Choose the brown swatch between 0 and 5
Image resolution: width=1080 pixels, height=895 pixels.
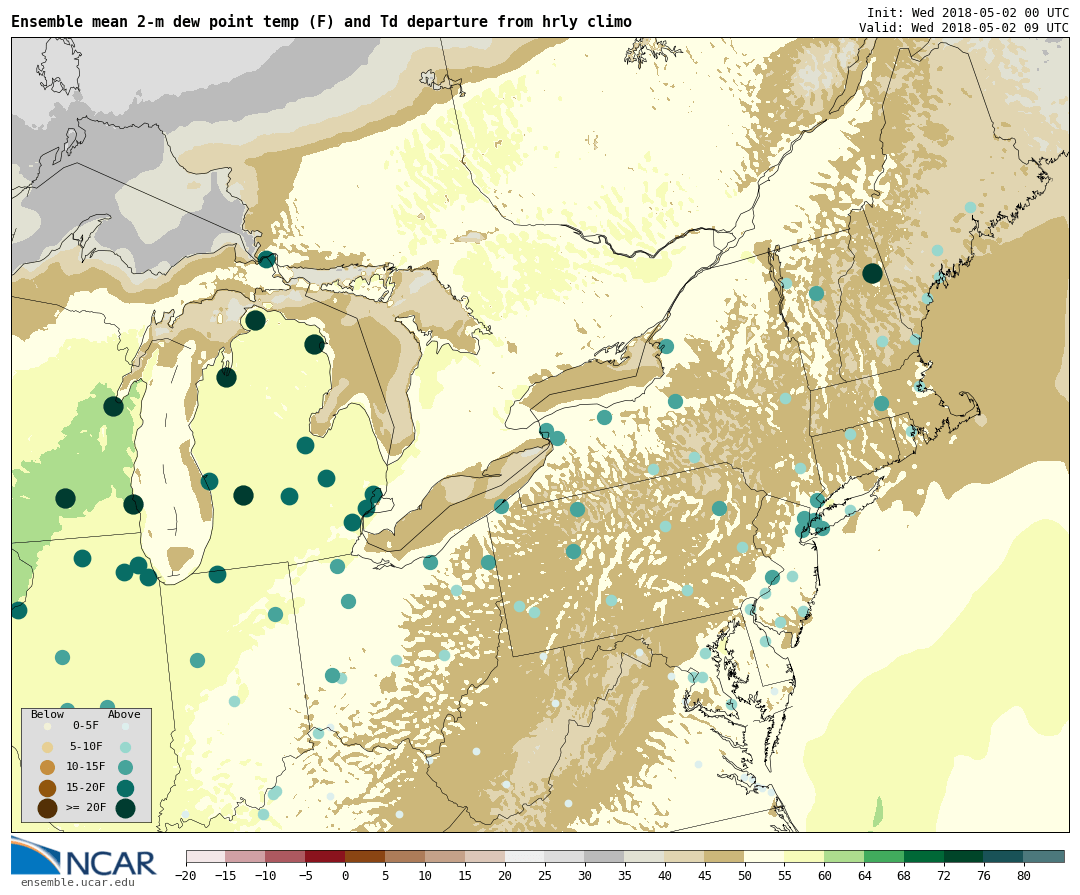click(x=365, y=857)
